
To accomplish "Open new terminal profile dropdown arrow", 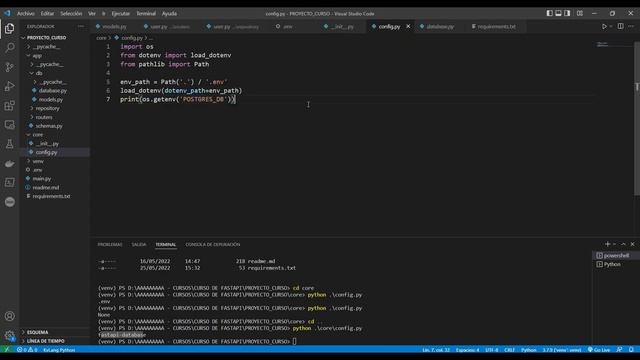I will pos(614,244).
